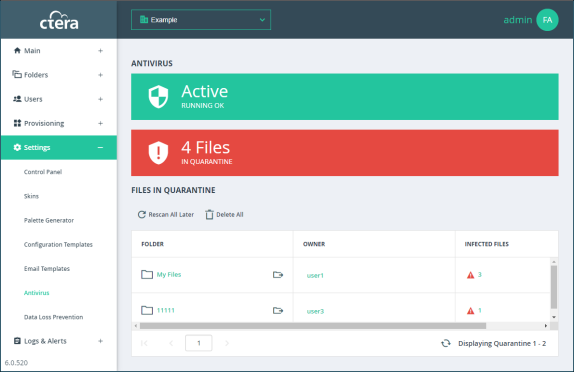The height and width of the screenshot is (372, 574).
Task: Expand the Logs & Alerts section
Action: pos(100,341)
